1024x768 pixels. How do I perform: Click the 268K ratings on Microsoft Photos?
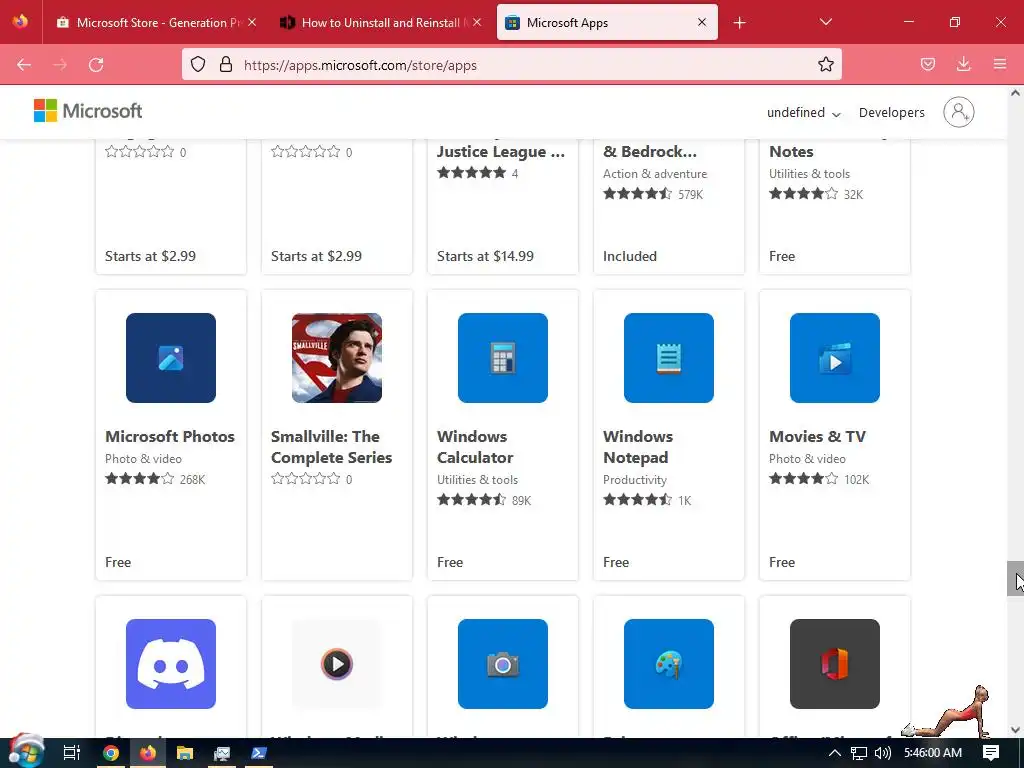192,479
